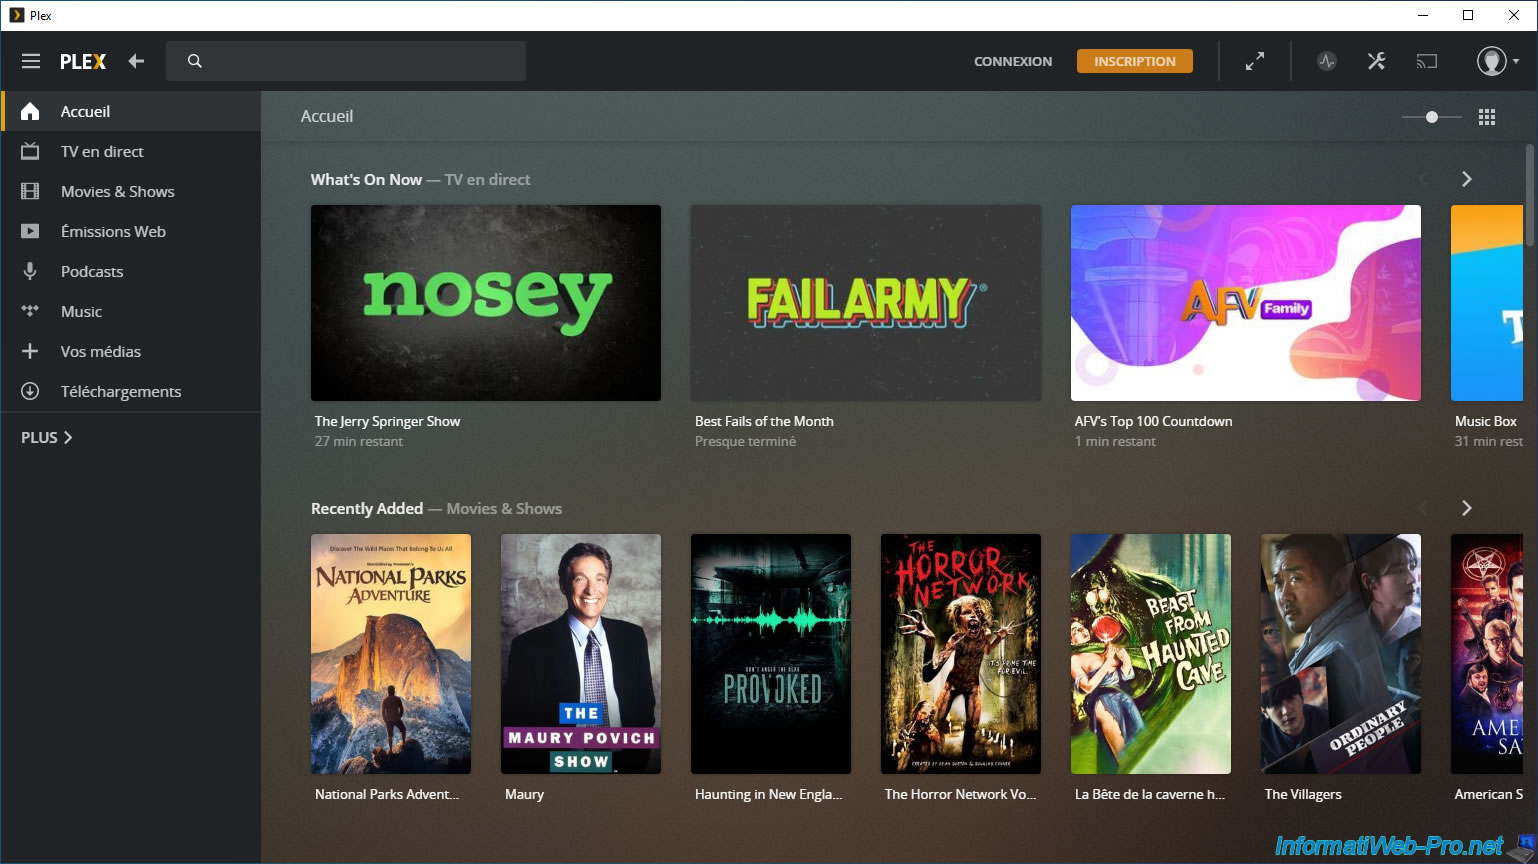Adjust the thumbnail size slider

click(x=1431, y=117)
